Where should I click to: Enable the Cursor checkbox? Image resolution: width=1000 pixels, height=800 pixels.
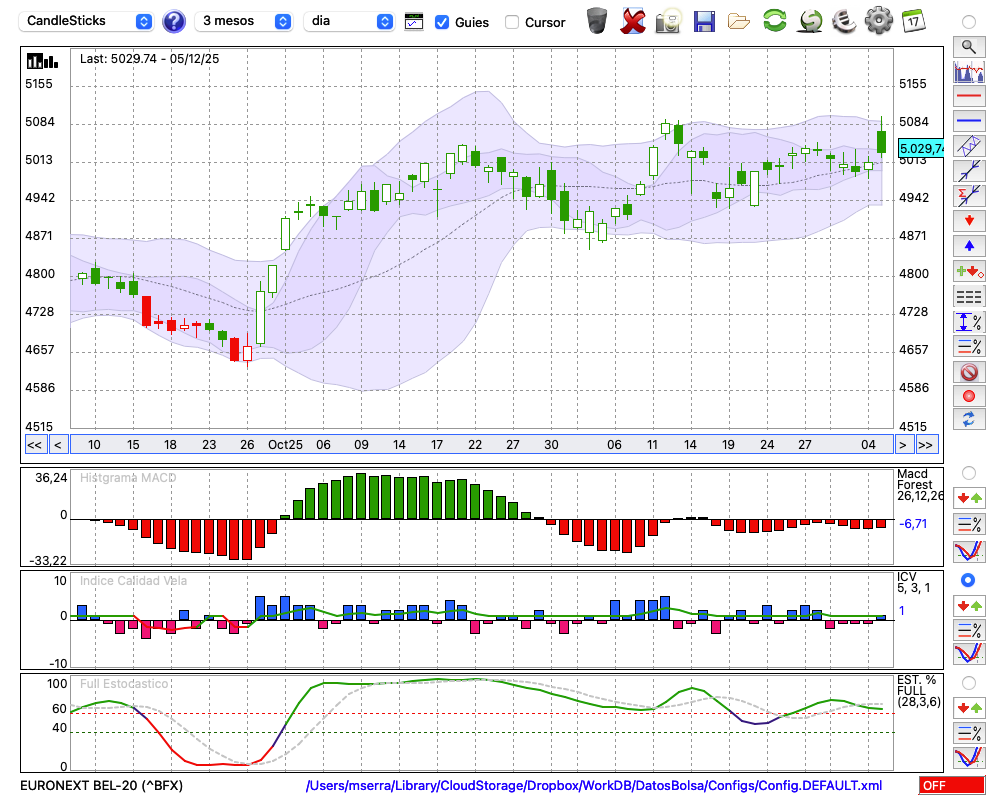(512, 22)
